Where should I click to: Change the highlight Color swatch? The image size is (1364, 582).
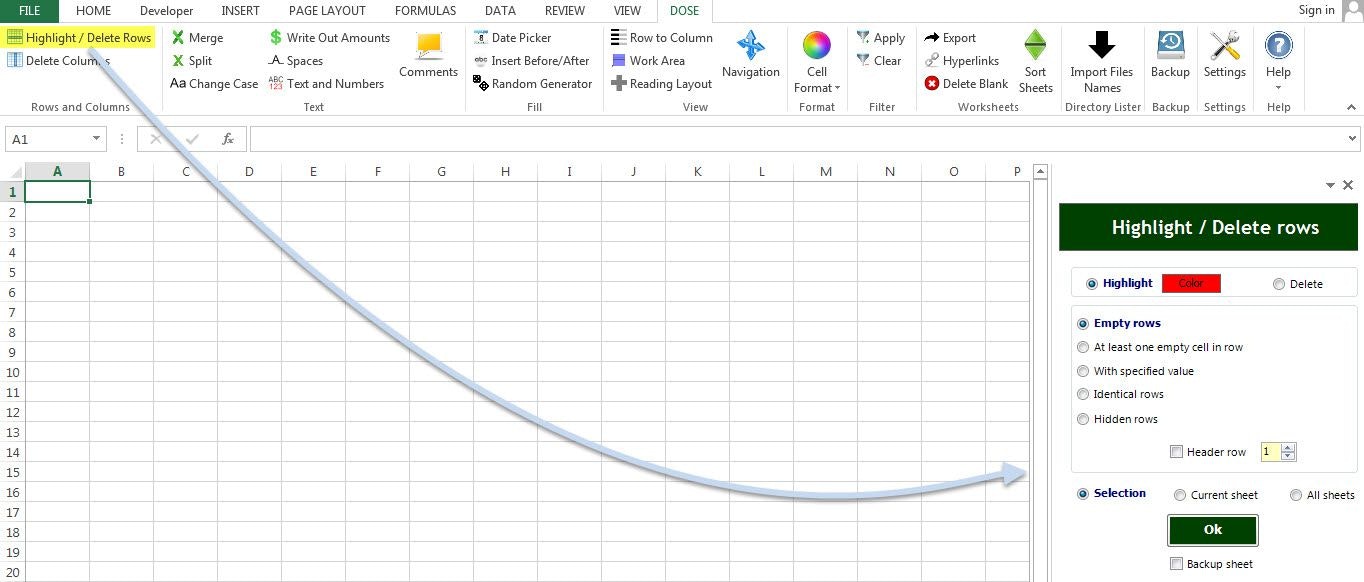click(x=1191, y=283)
